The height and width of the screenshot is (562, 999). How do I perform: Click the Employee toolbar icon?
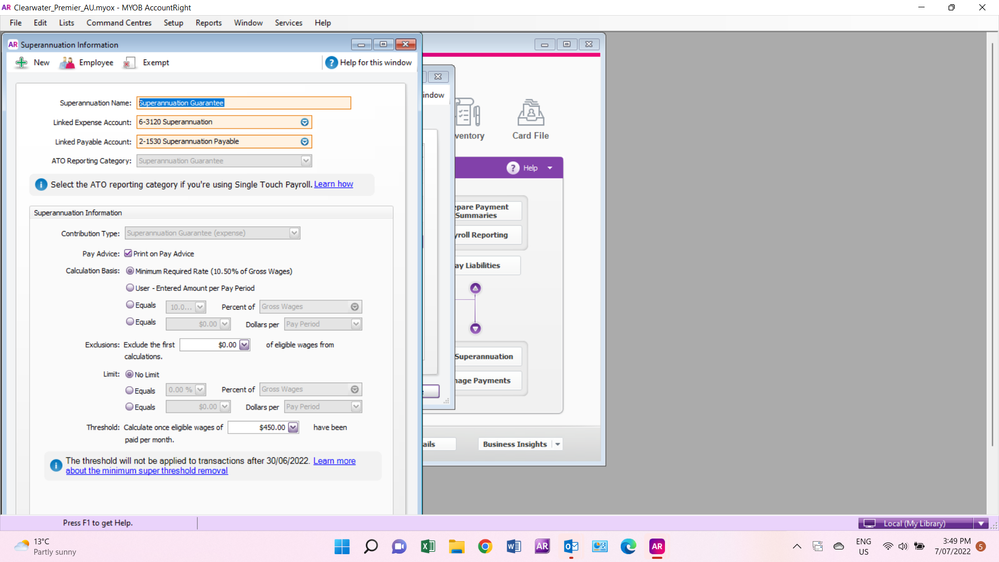click(x=67, y=63)
